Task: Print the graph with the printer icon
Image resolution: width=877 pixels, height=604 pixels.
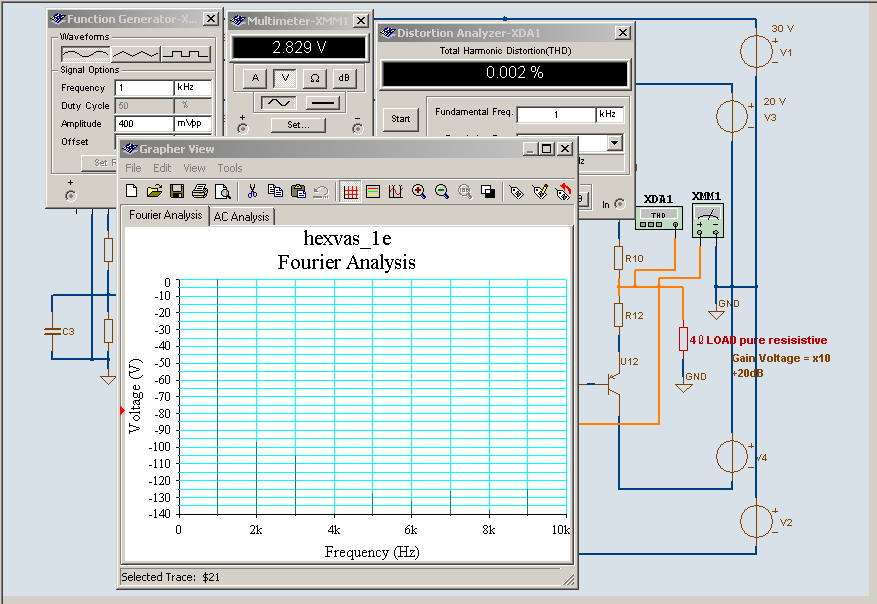Action: pos(200,191)
